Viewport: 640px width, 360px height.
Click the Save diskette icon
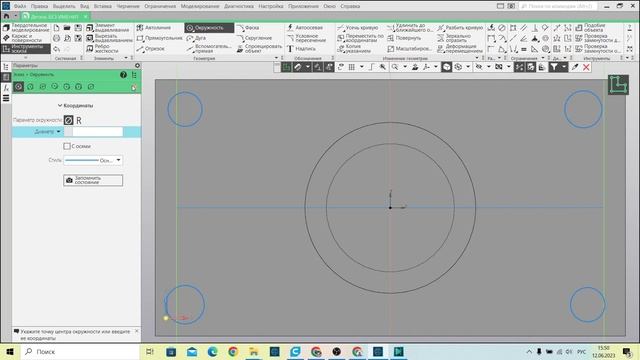[78, 28]
